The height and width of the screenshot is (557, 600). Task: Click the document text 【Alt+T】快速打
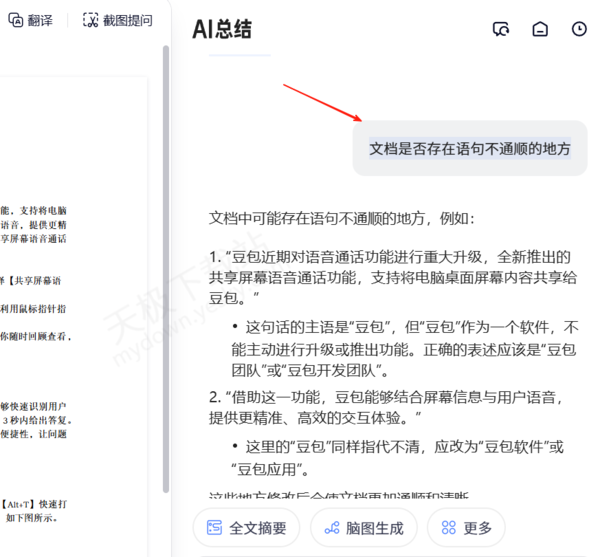34,504
